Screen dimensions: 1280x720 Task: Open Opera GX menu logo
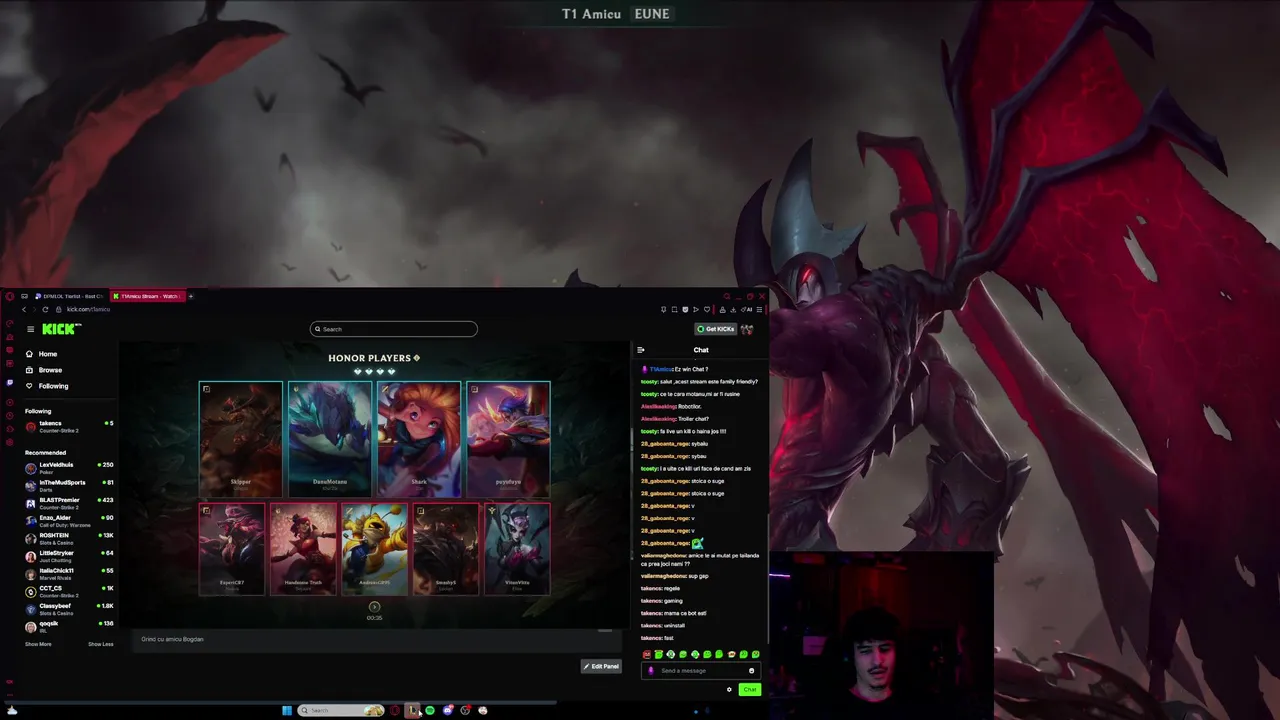tap(9, 296)
